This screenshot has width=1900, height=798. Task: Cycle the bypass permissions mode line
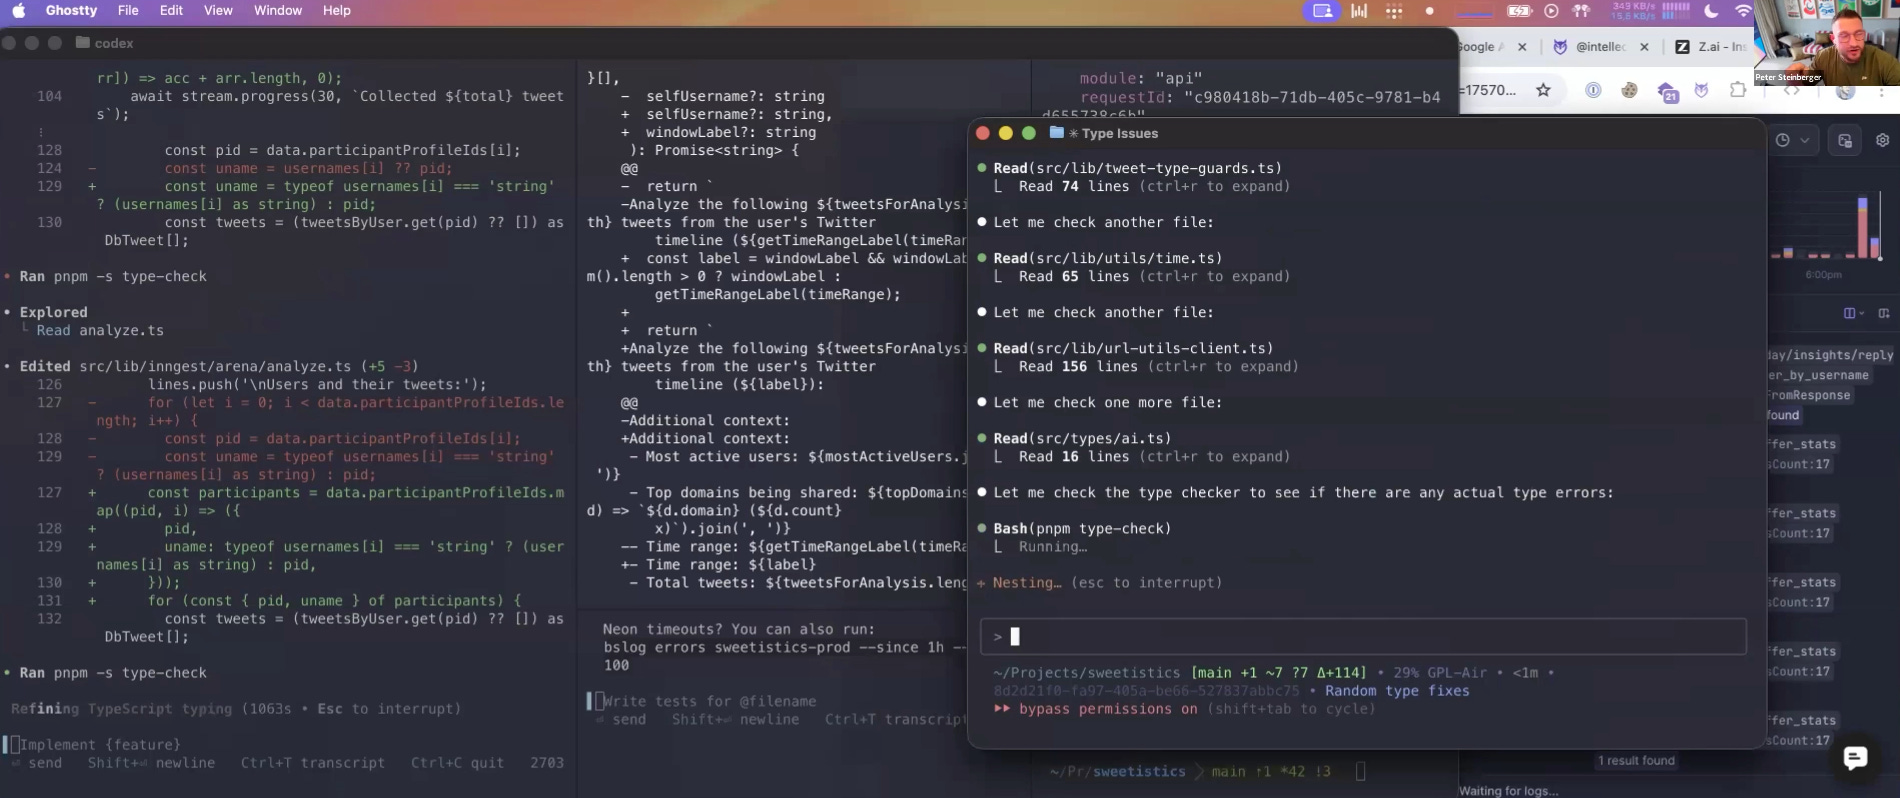pos(1185,709)
